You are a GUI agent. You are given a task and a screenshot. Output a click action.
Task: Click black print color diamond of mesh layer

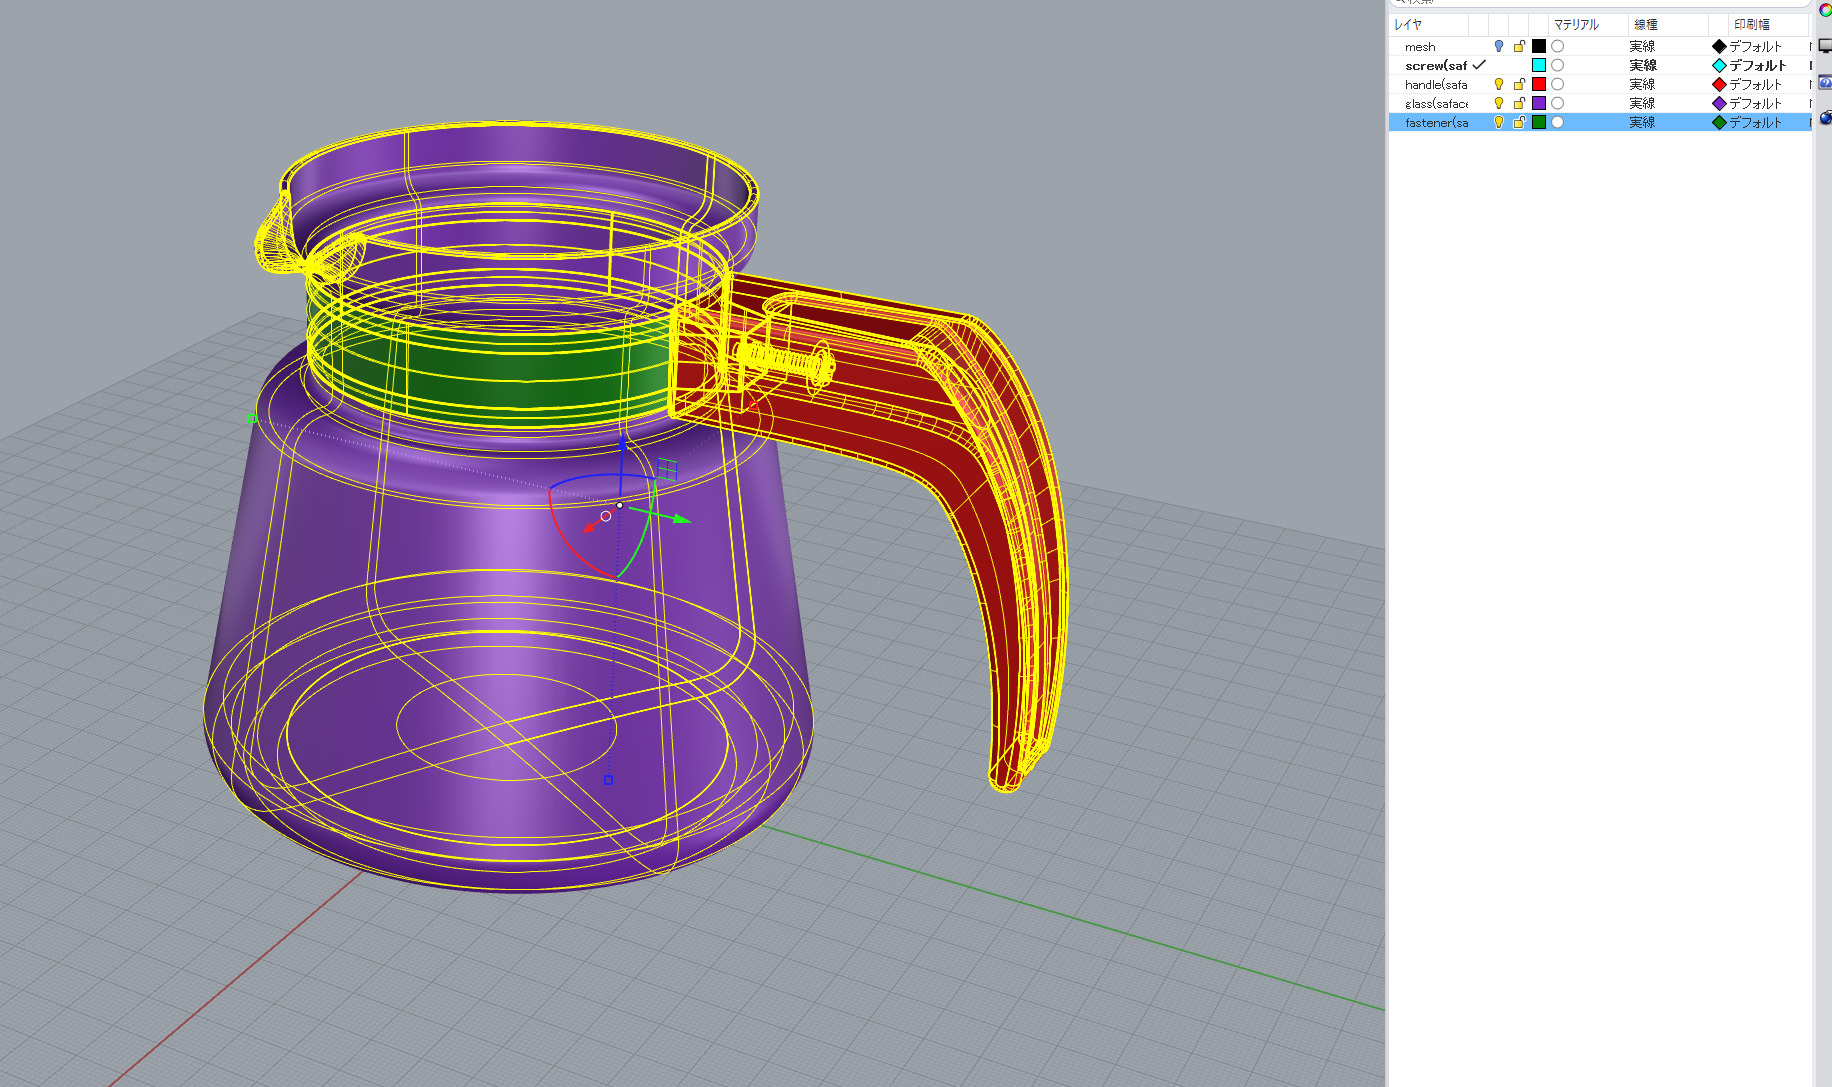pos(1719,46)
